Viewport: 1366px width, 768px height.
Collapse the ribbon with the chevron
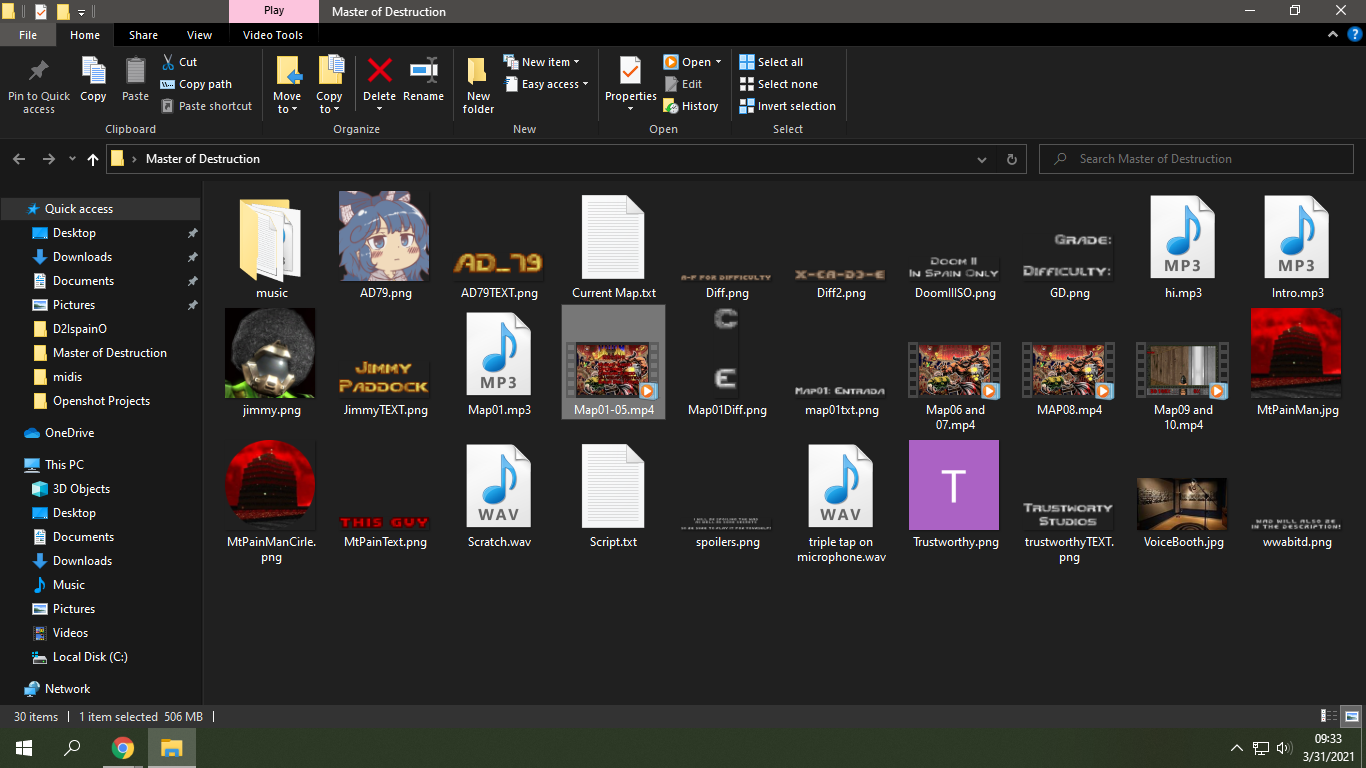[1332, 35]
